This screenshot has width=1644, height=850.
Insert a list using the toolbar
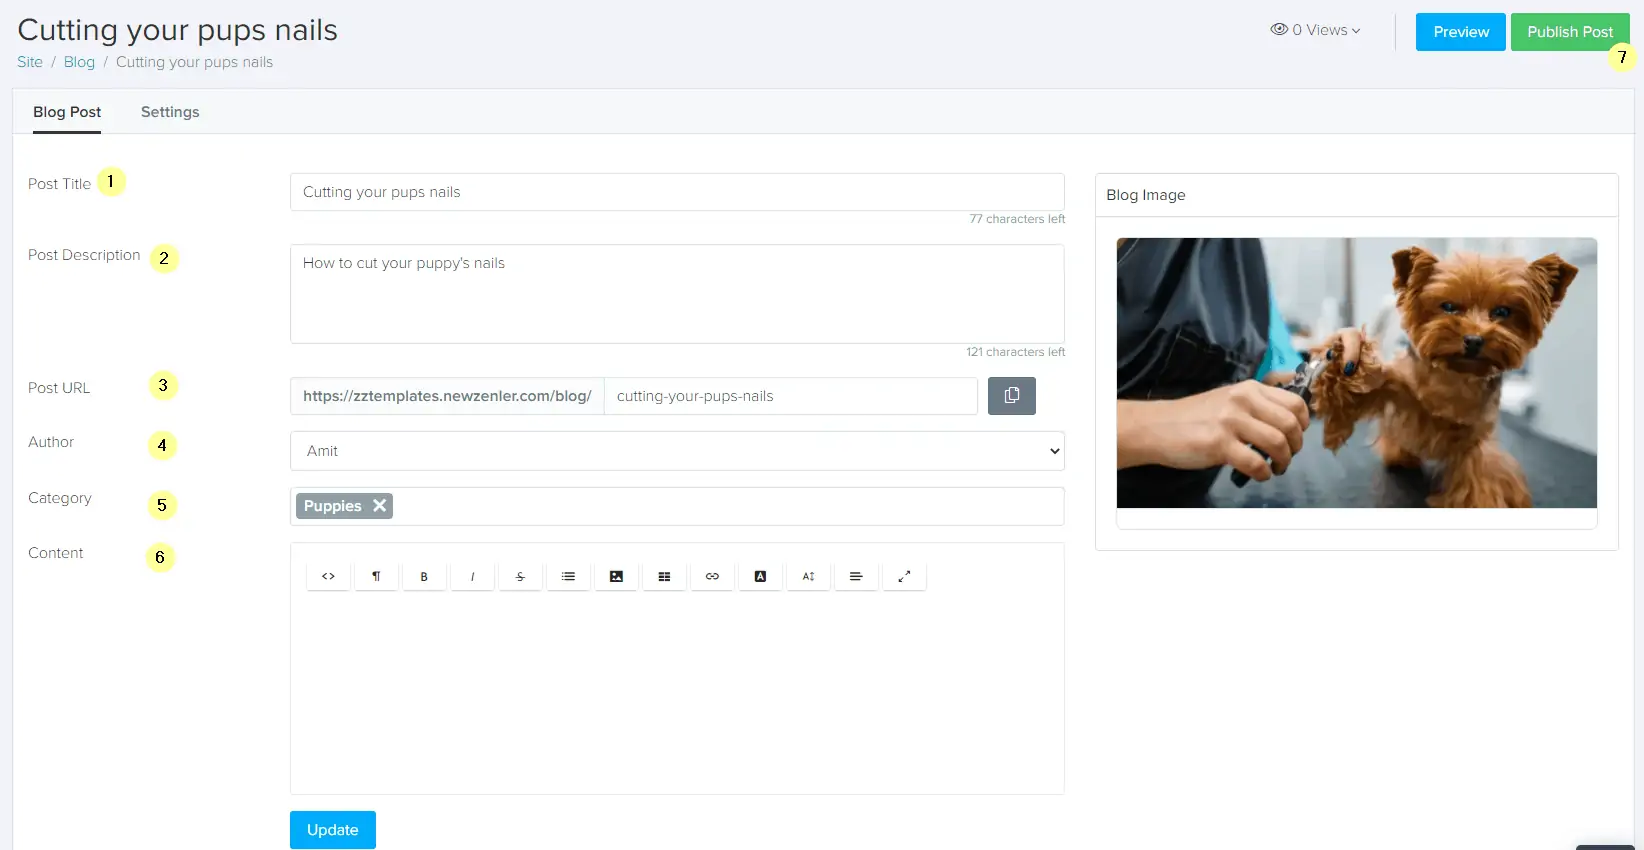[568, 577]
